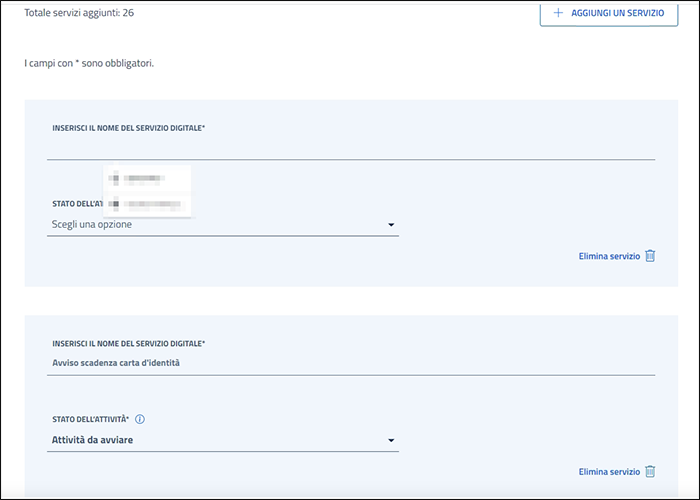Click the 'I campi con * sono obbligatori' note
Screen dimensions: 700x500
89,63
